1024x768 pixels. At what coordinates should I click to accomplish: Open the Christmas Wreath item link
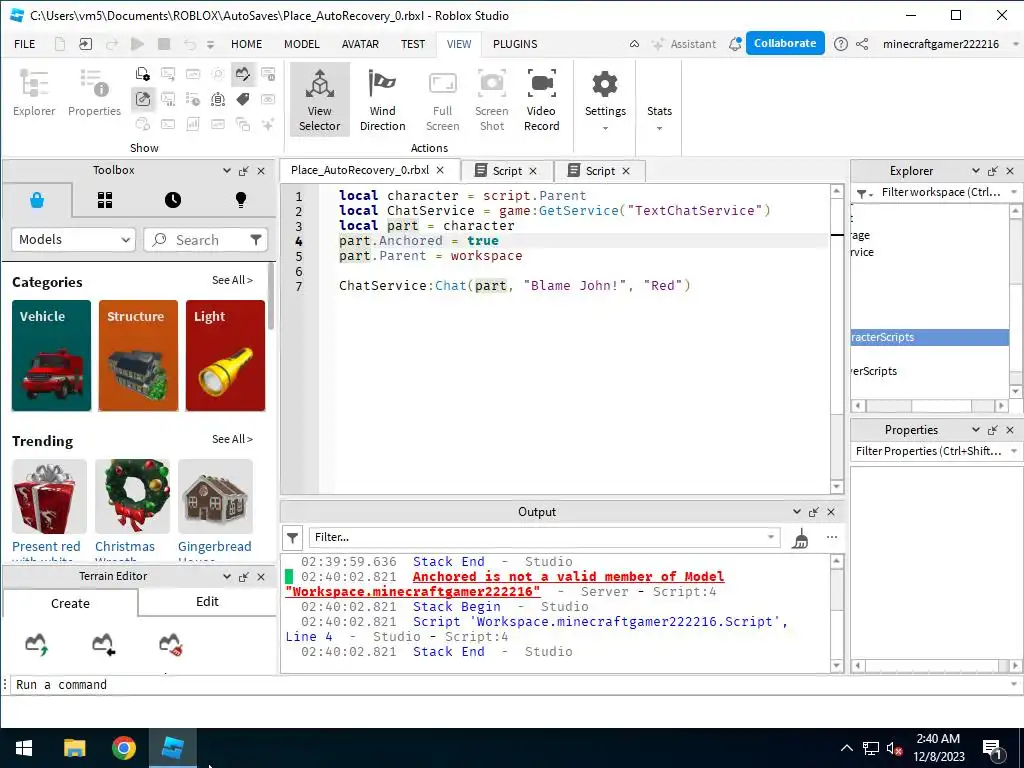(125, 547)
